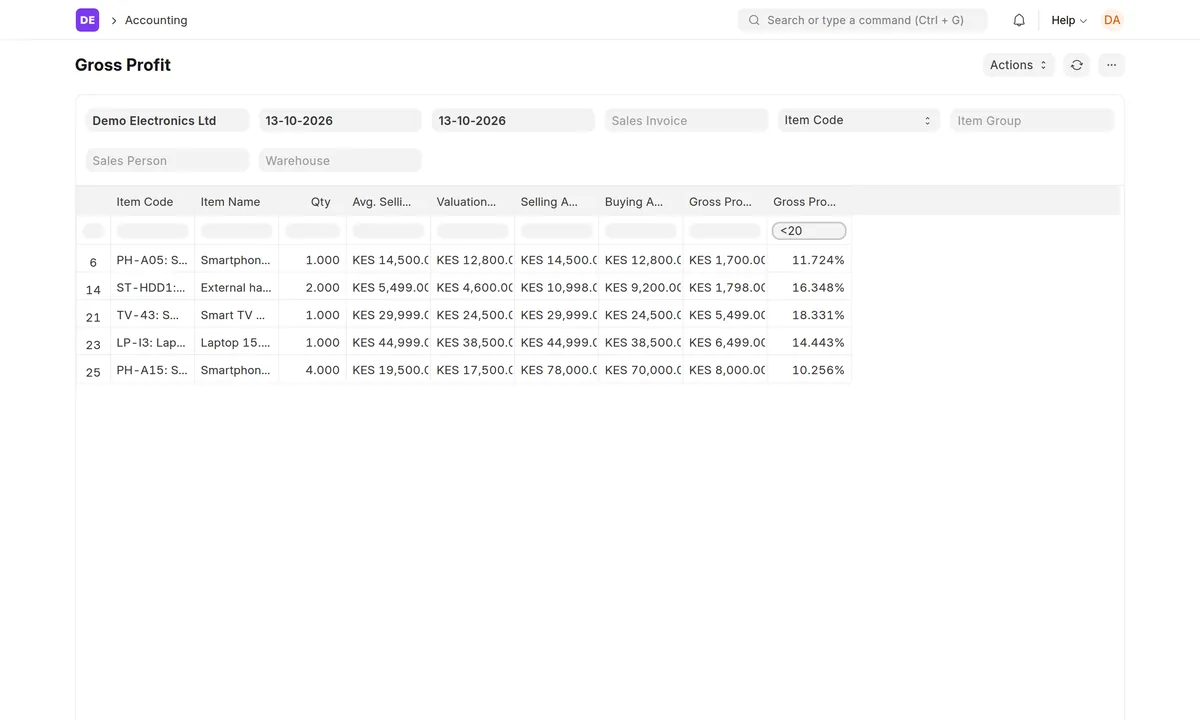This screenshot has width=1200, height=720.
Task: Focus the search or command bar
Action: click(862, 20)
